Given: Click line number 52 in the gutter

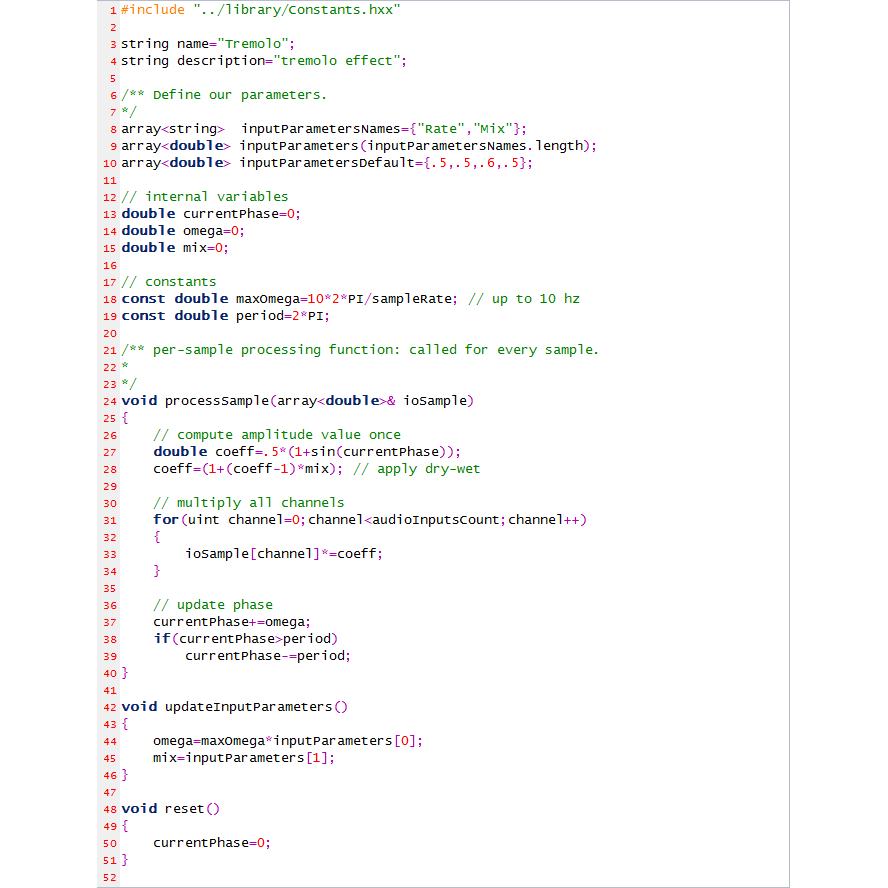Looking at the screenshot, I should [109, 877].
